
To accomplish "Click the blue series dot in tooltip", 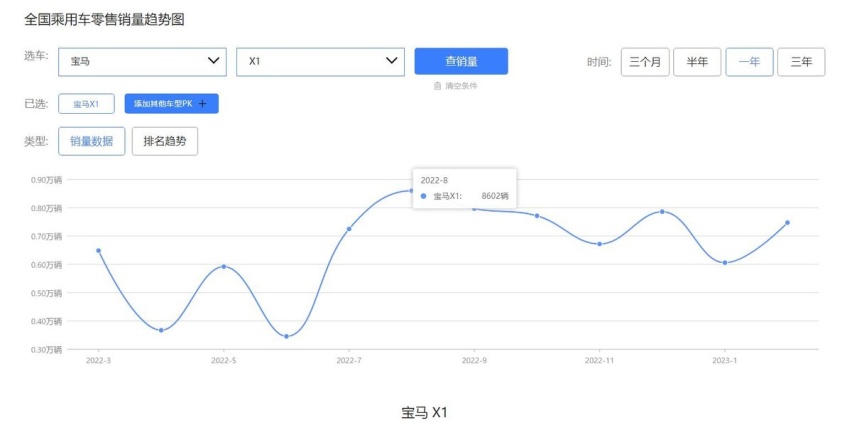I will pos(424,196).
